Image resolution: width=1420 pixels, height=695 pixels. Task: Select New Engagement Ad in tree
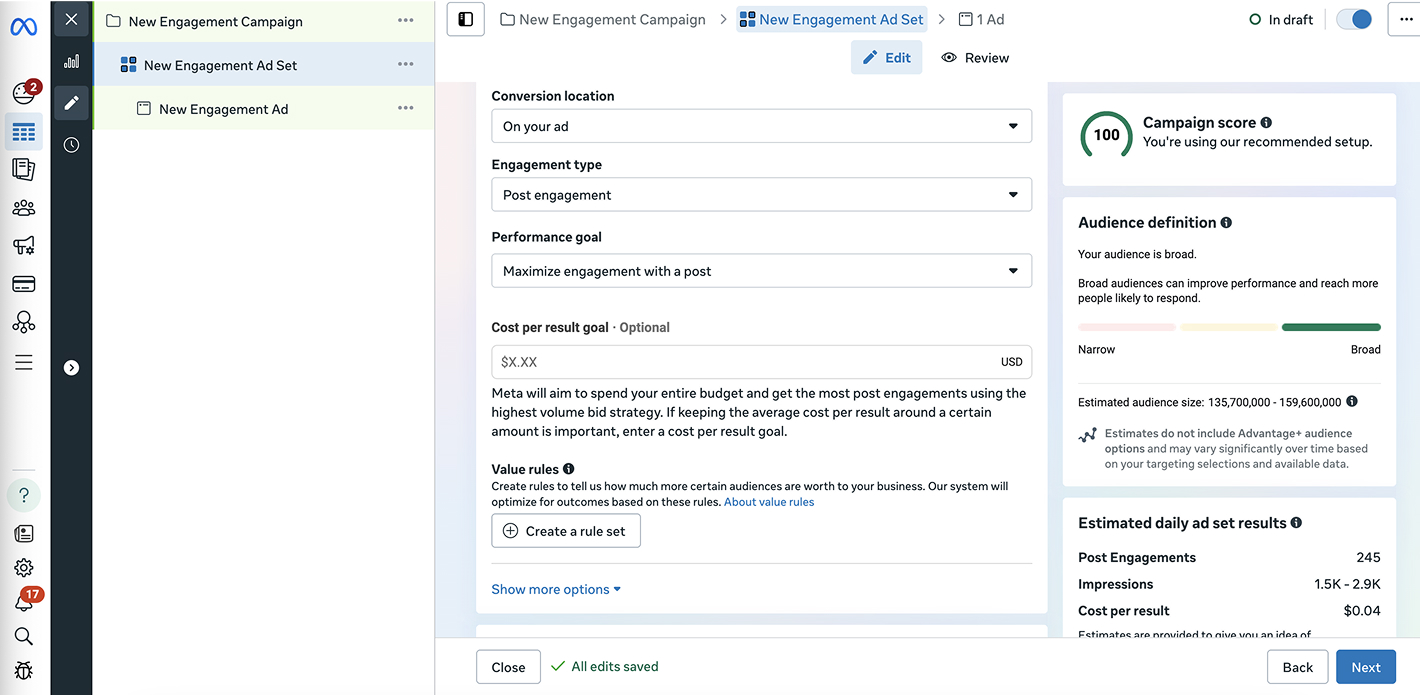pyautogui.click(x=223, y=109)
